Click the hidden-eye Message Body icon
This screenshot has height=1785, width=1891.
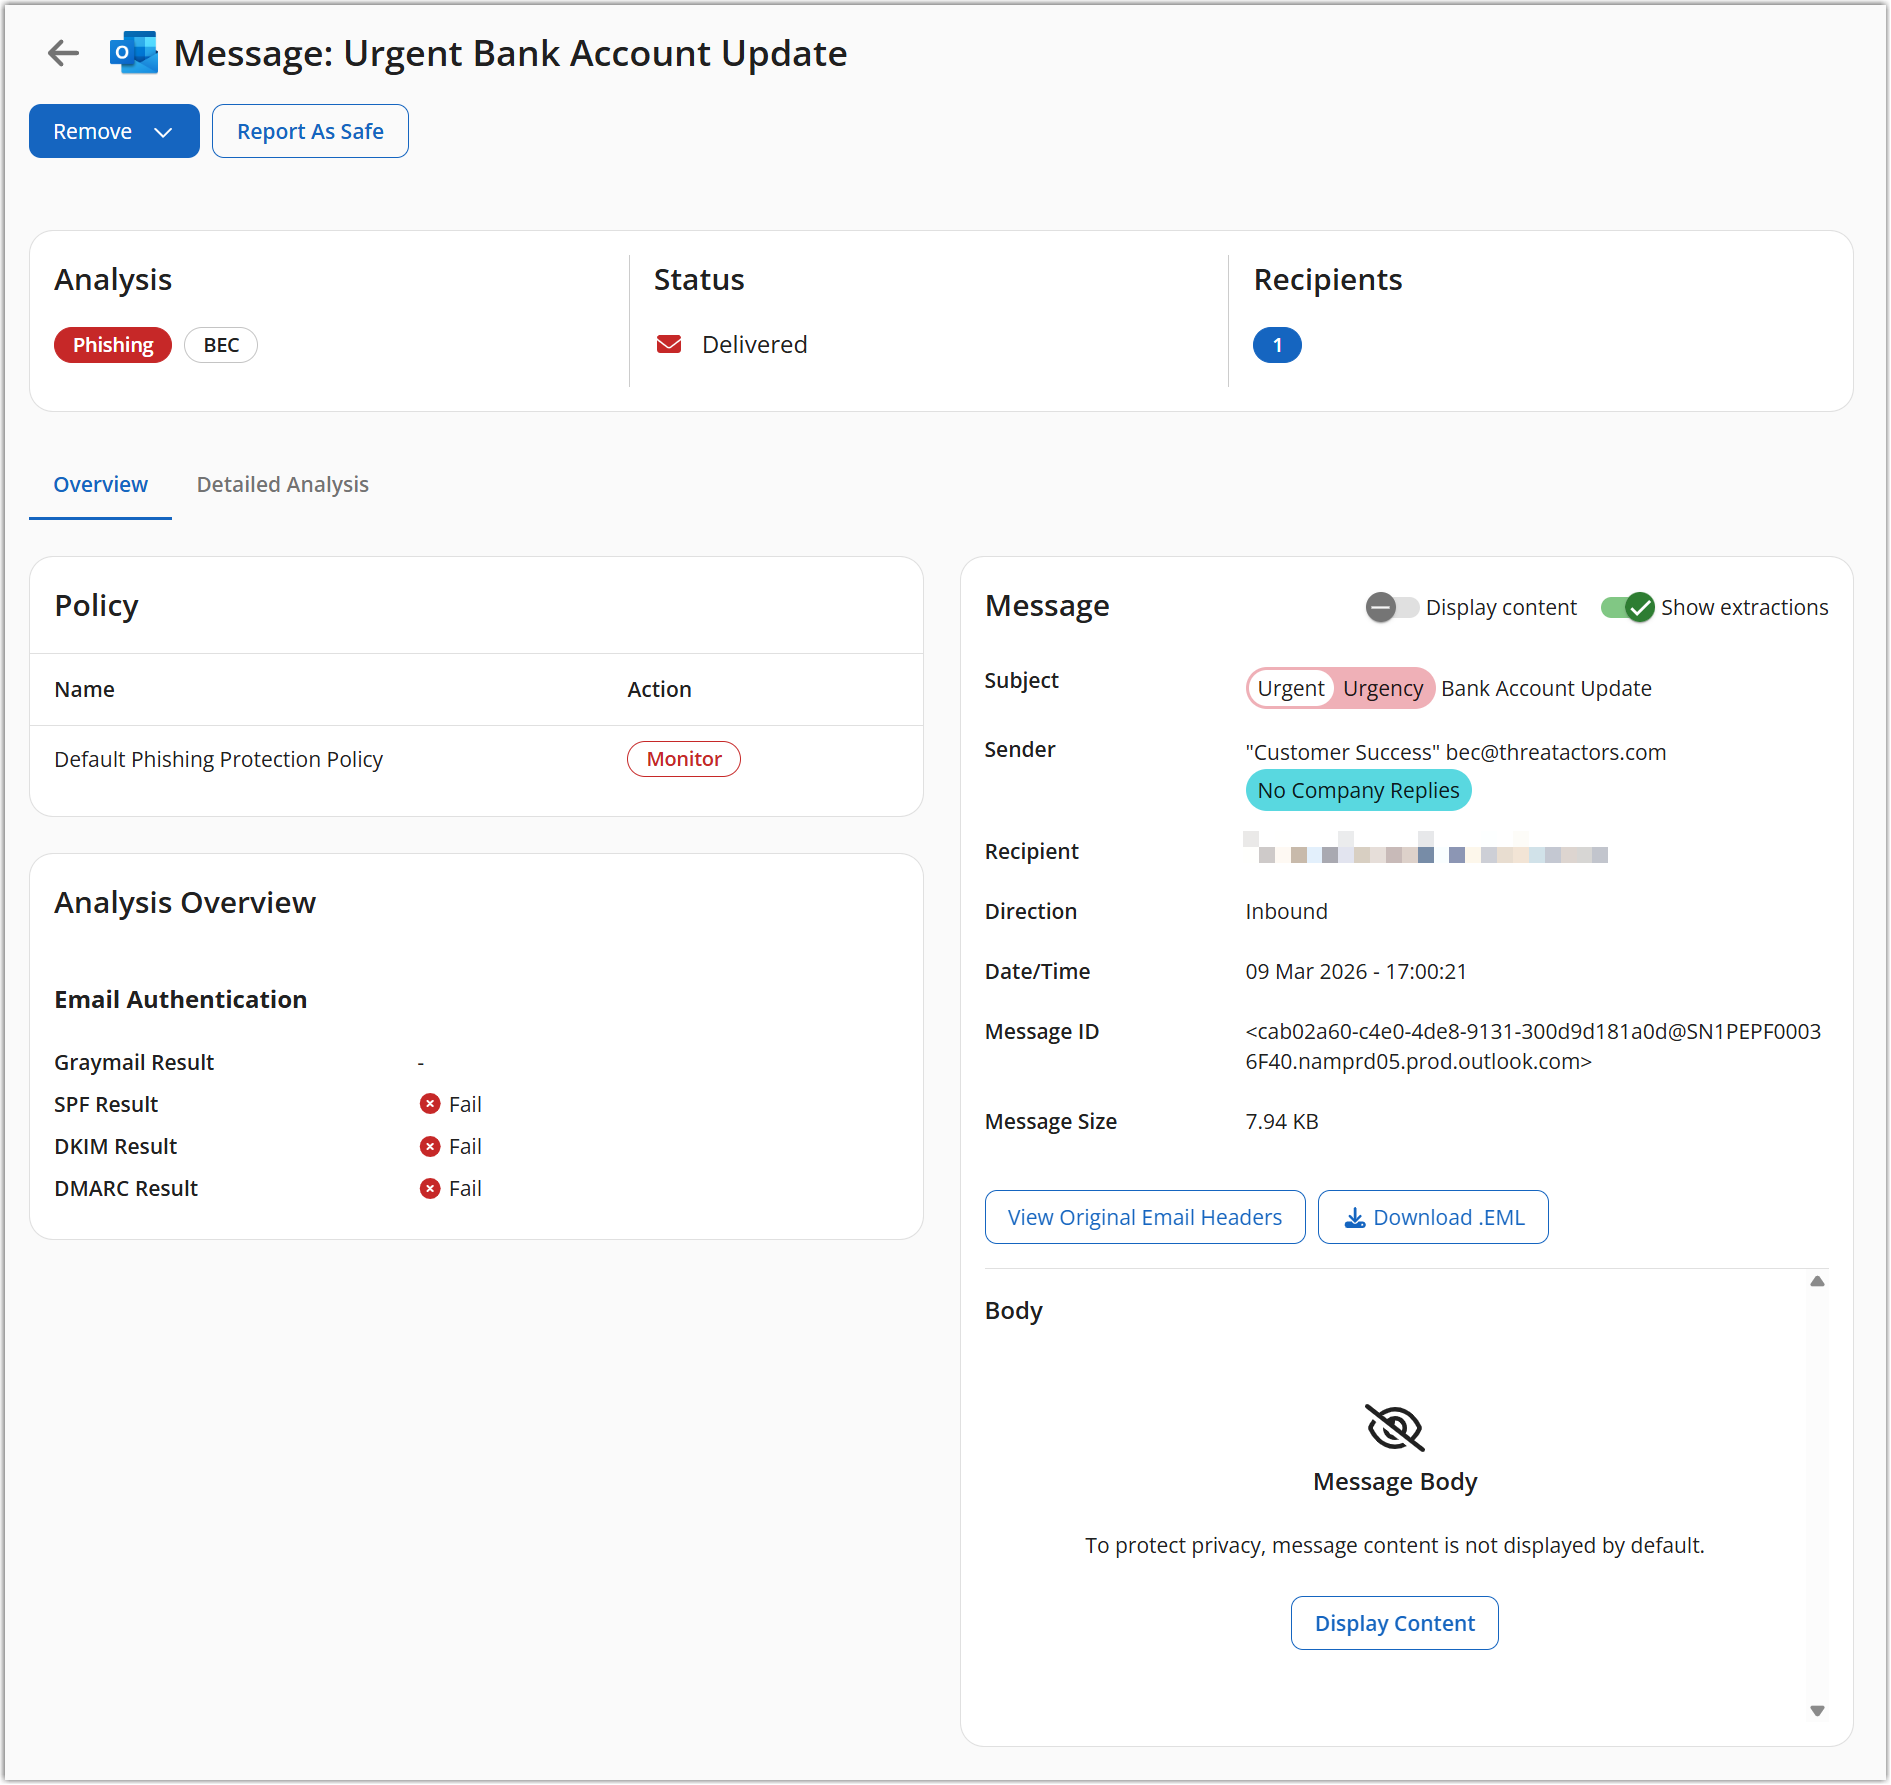[1394, 1427]
